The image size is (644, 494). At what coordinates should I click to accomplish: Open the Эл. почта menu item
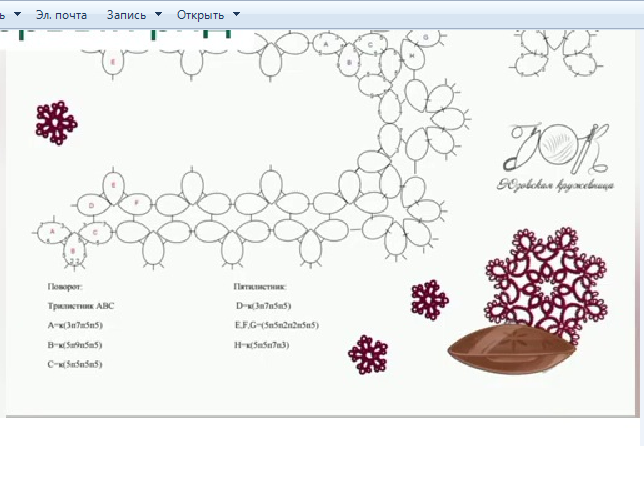(61, 15)
